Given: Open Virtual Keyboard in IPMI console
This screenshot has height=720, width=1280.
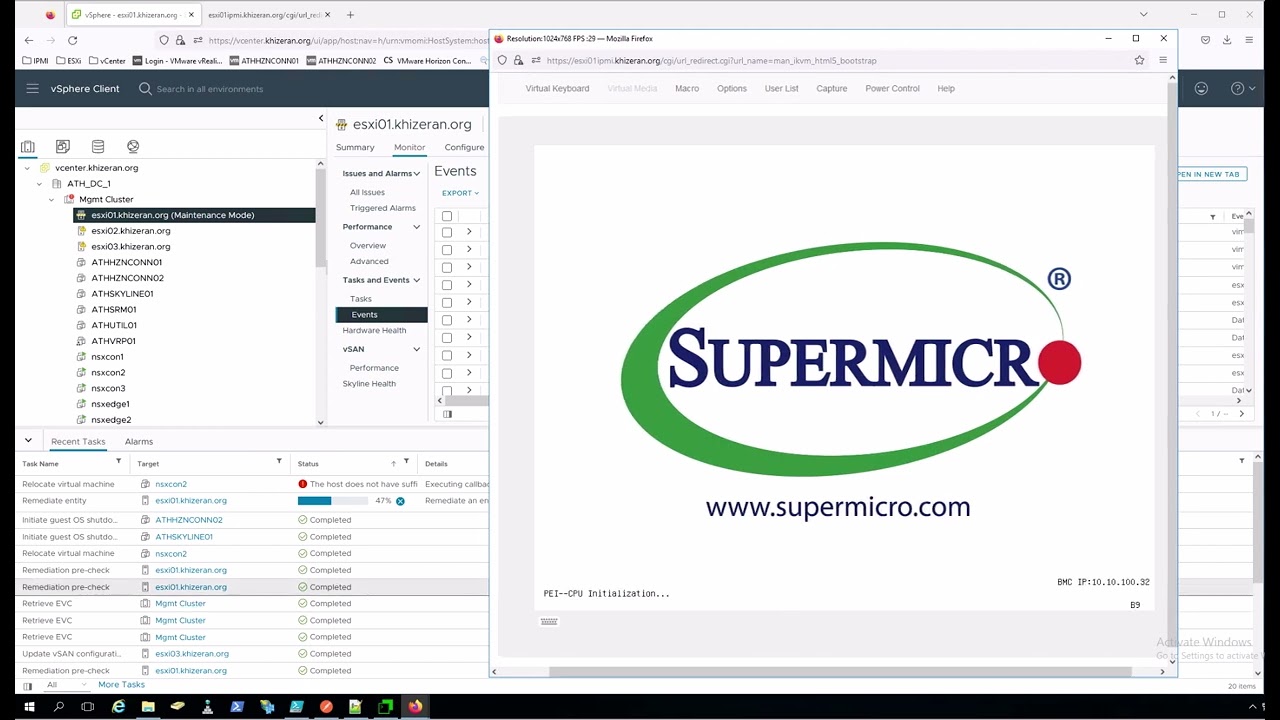Looking at the screenshot, I should pyautogui.click(x=557, y=88).
